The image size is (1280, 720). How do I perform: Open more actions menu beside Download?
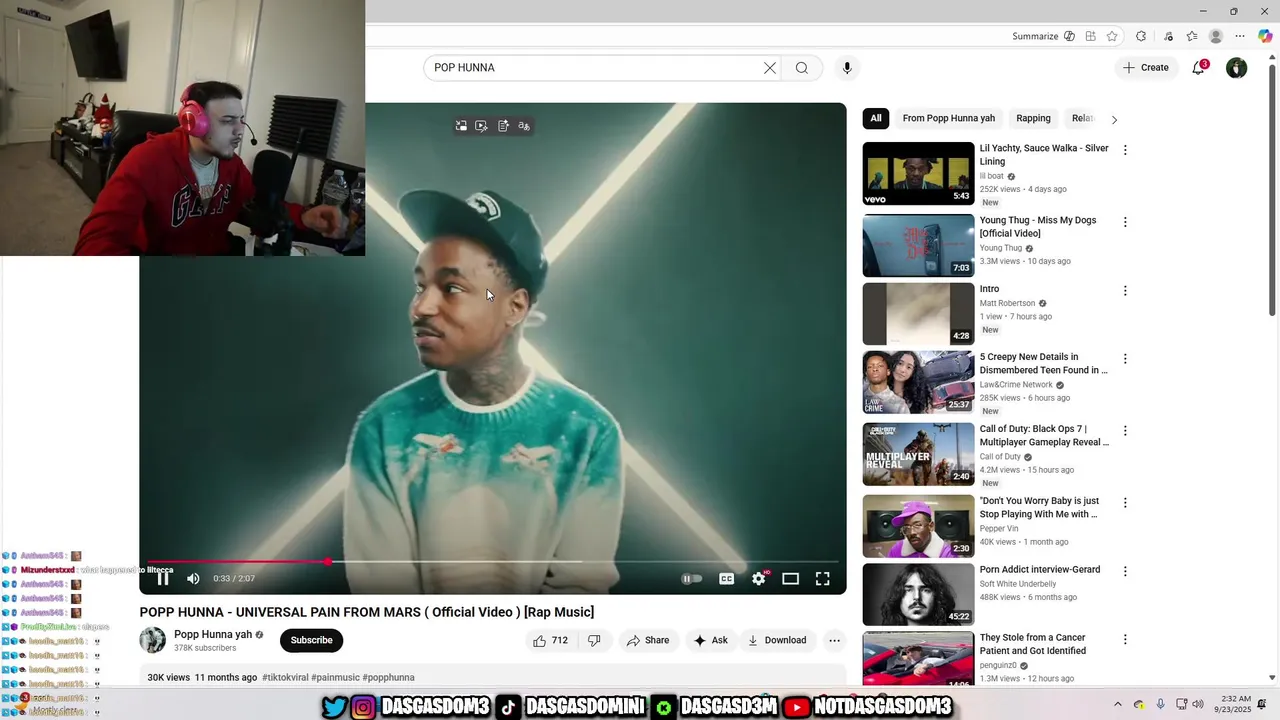point(834,640)
